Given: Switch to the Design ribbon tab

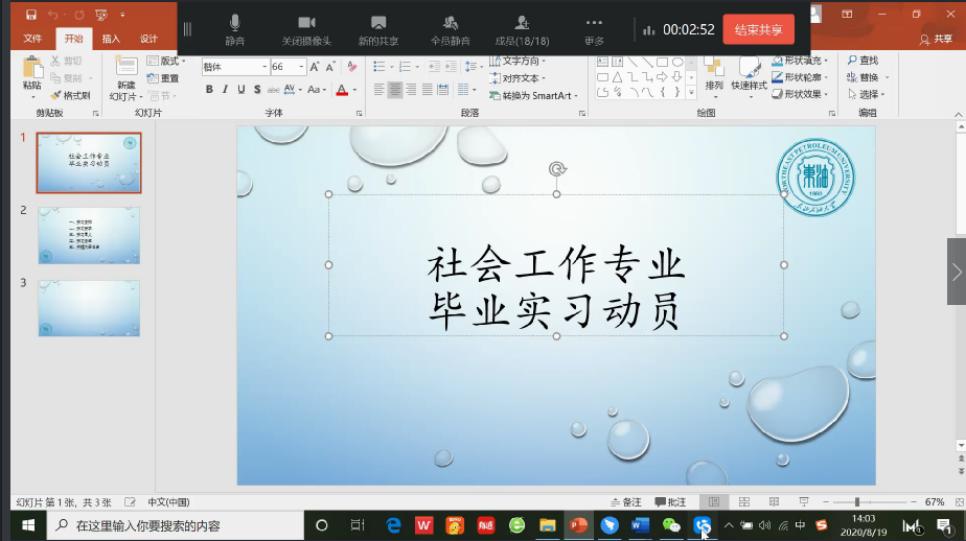Looking at the screenshot, I should (148, 39).
